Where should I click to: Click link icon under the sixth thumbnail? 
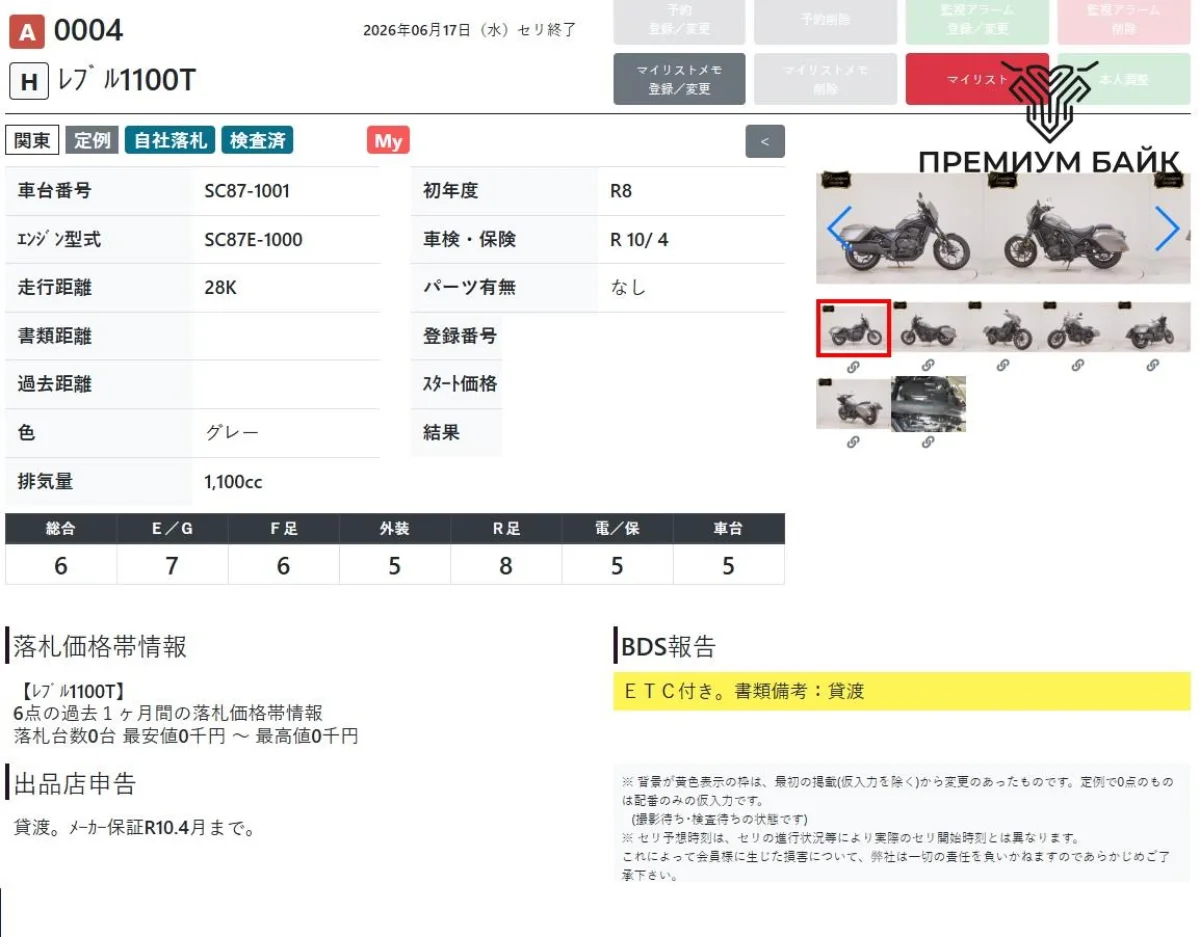pyautogui.click(x=853, y=442)
